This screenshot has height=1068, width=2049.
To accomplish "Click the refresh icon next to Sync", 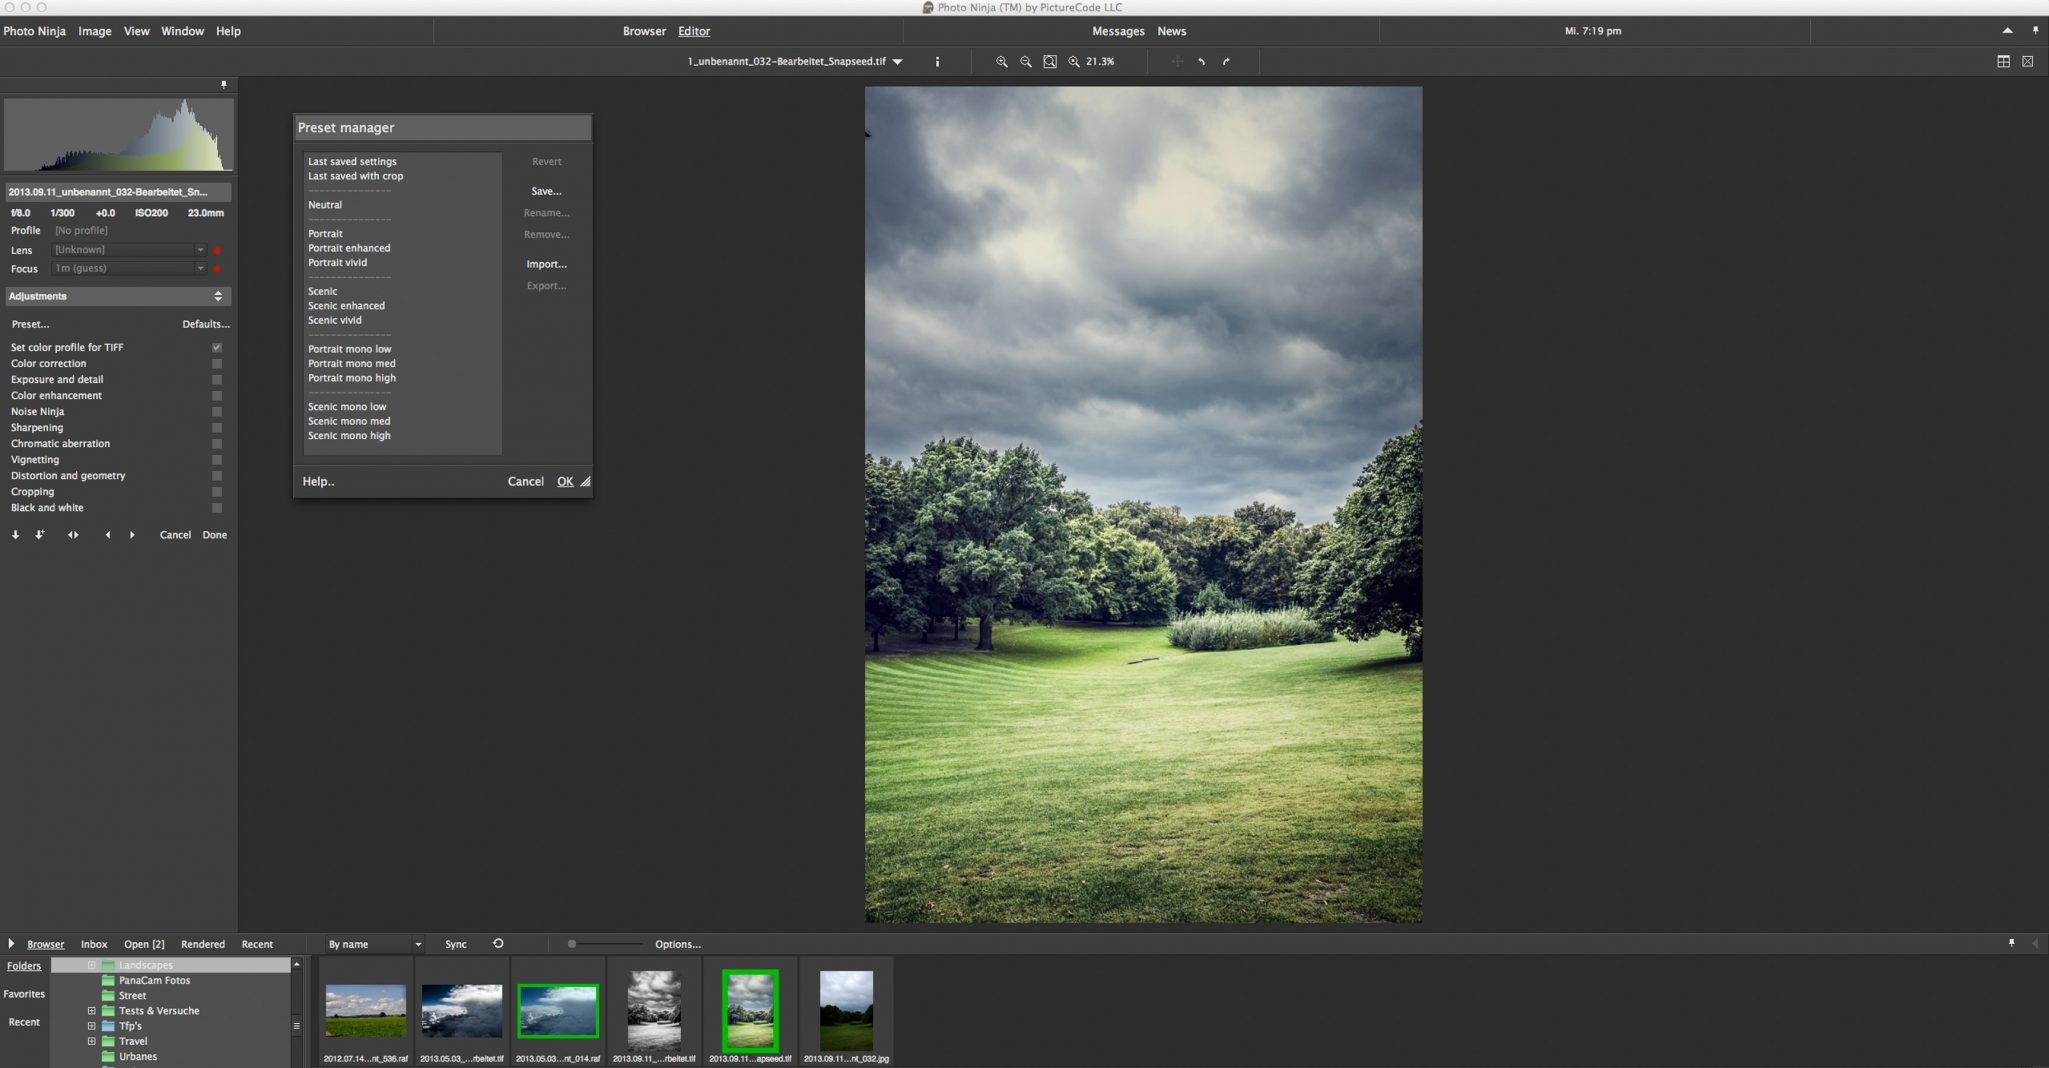I will click(498, 944).
